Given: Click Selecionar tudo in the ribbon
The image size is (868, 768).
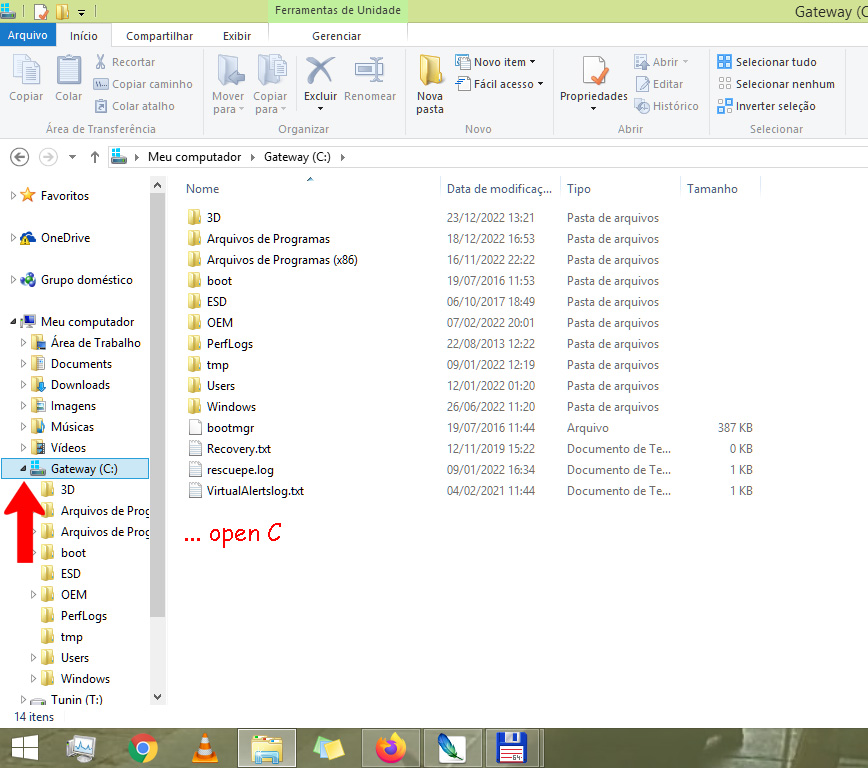Looking at the screenshot, I should tap(767, 62).
